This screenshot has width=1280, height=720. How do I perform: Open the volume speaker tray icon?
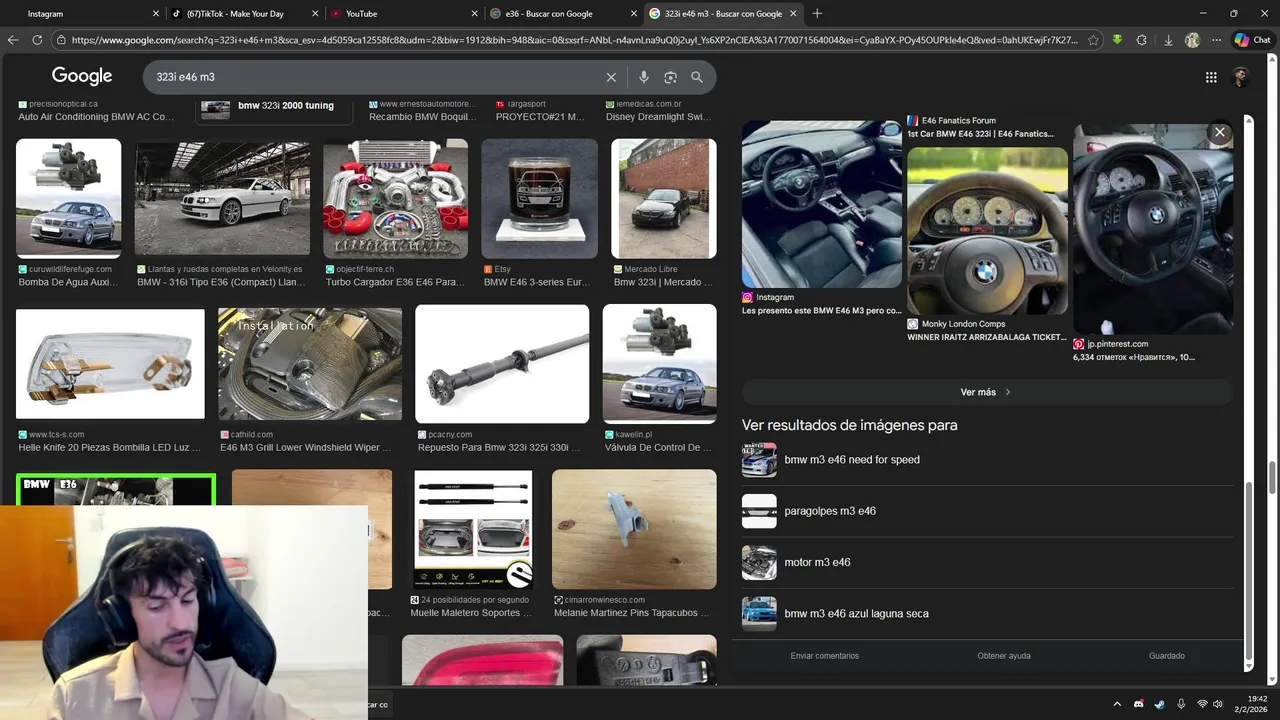point(1218,704)
